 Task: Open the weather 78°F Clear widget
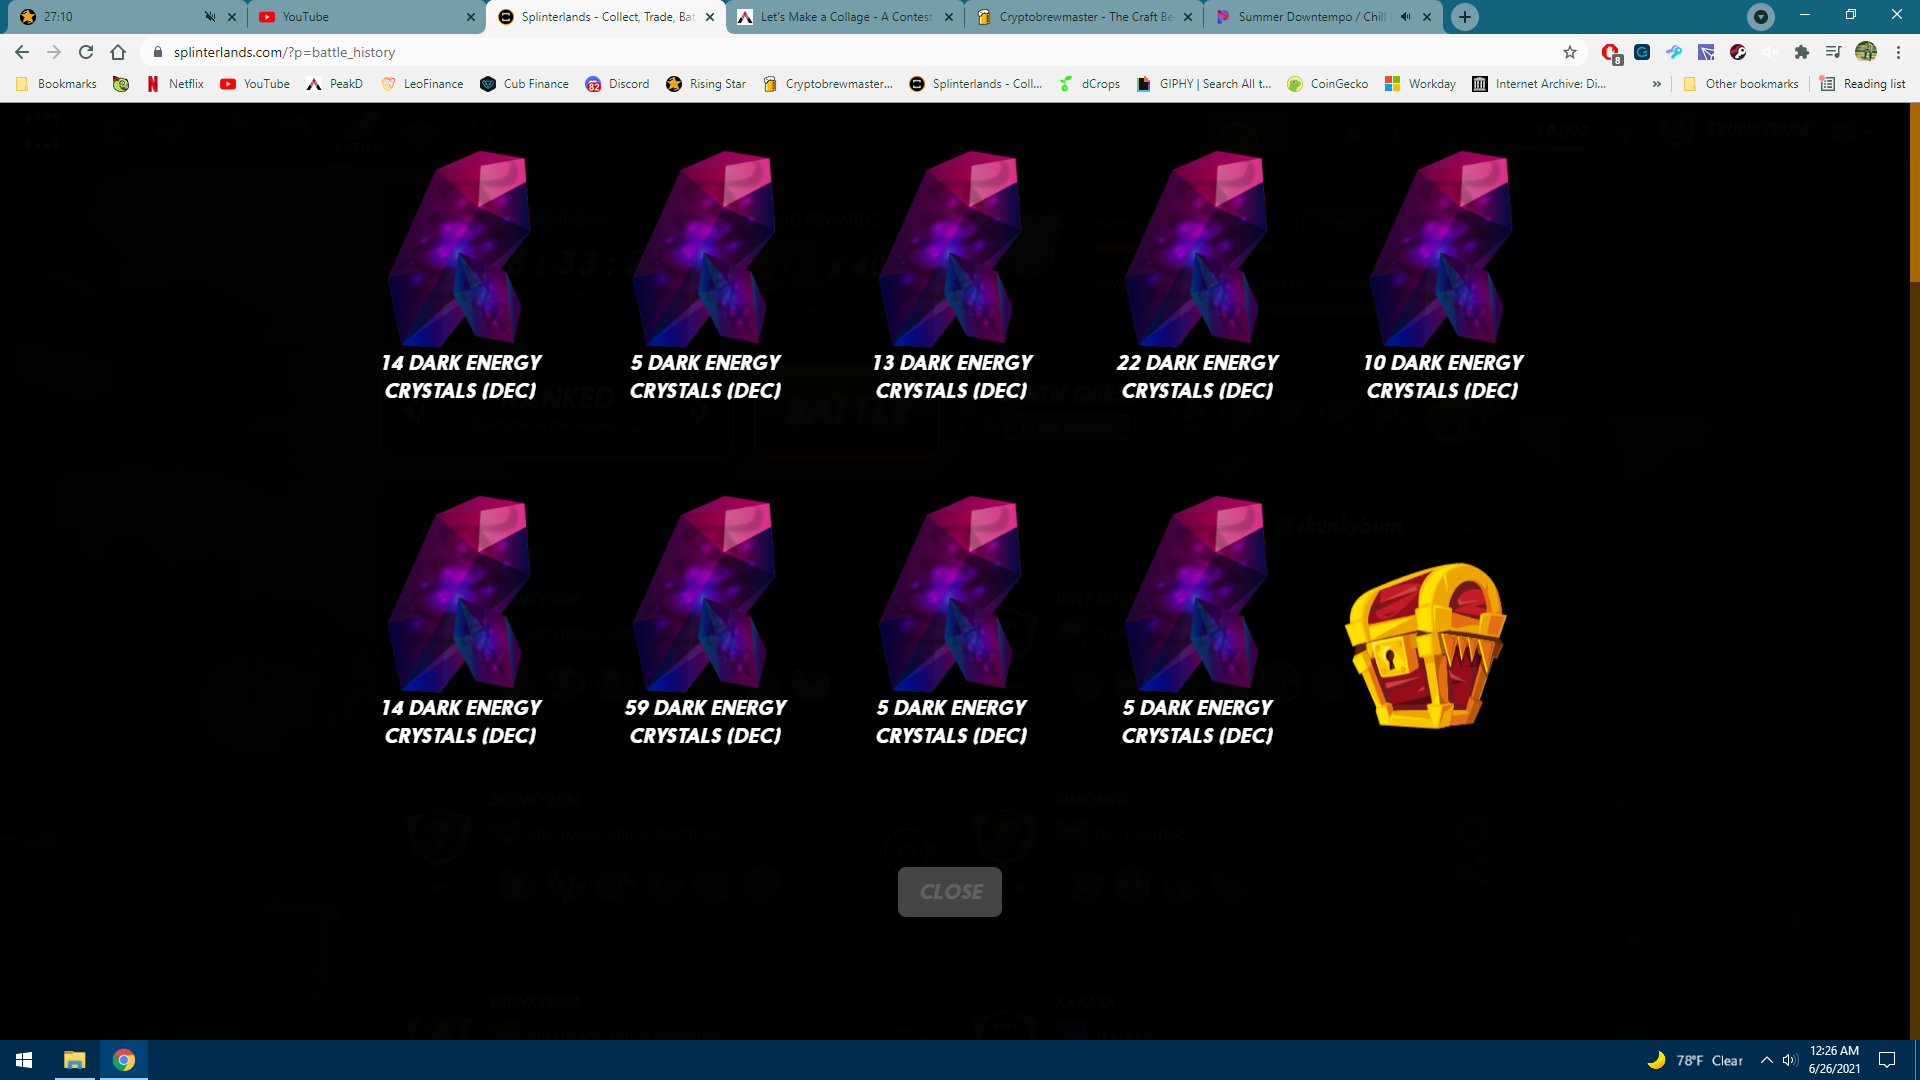tap(1695, 1060)
